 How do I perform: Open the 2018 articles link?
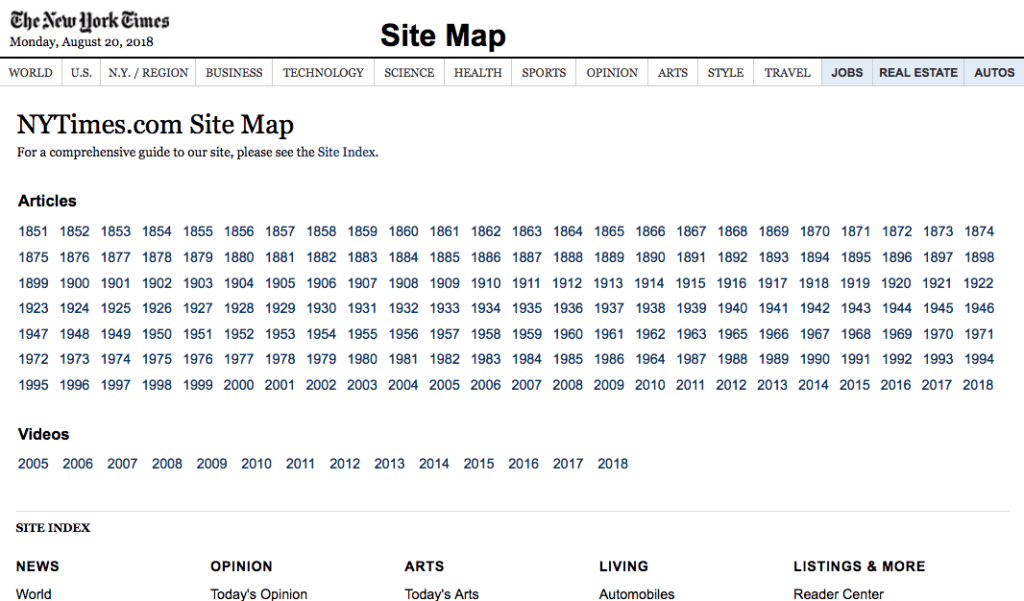point(978,385)
